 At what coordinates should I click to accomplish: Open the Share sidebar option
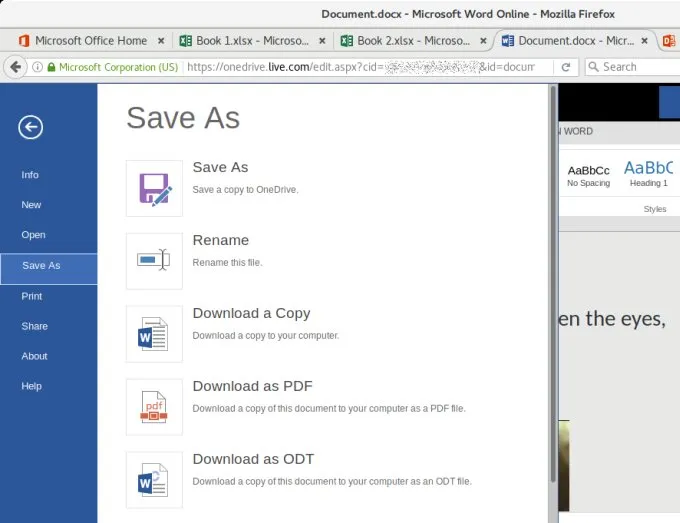coord(34,326)
